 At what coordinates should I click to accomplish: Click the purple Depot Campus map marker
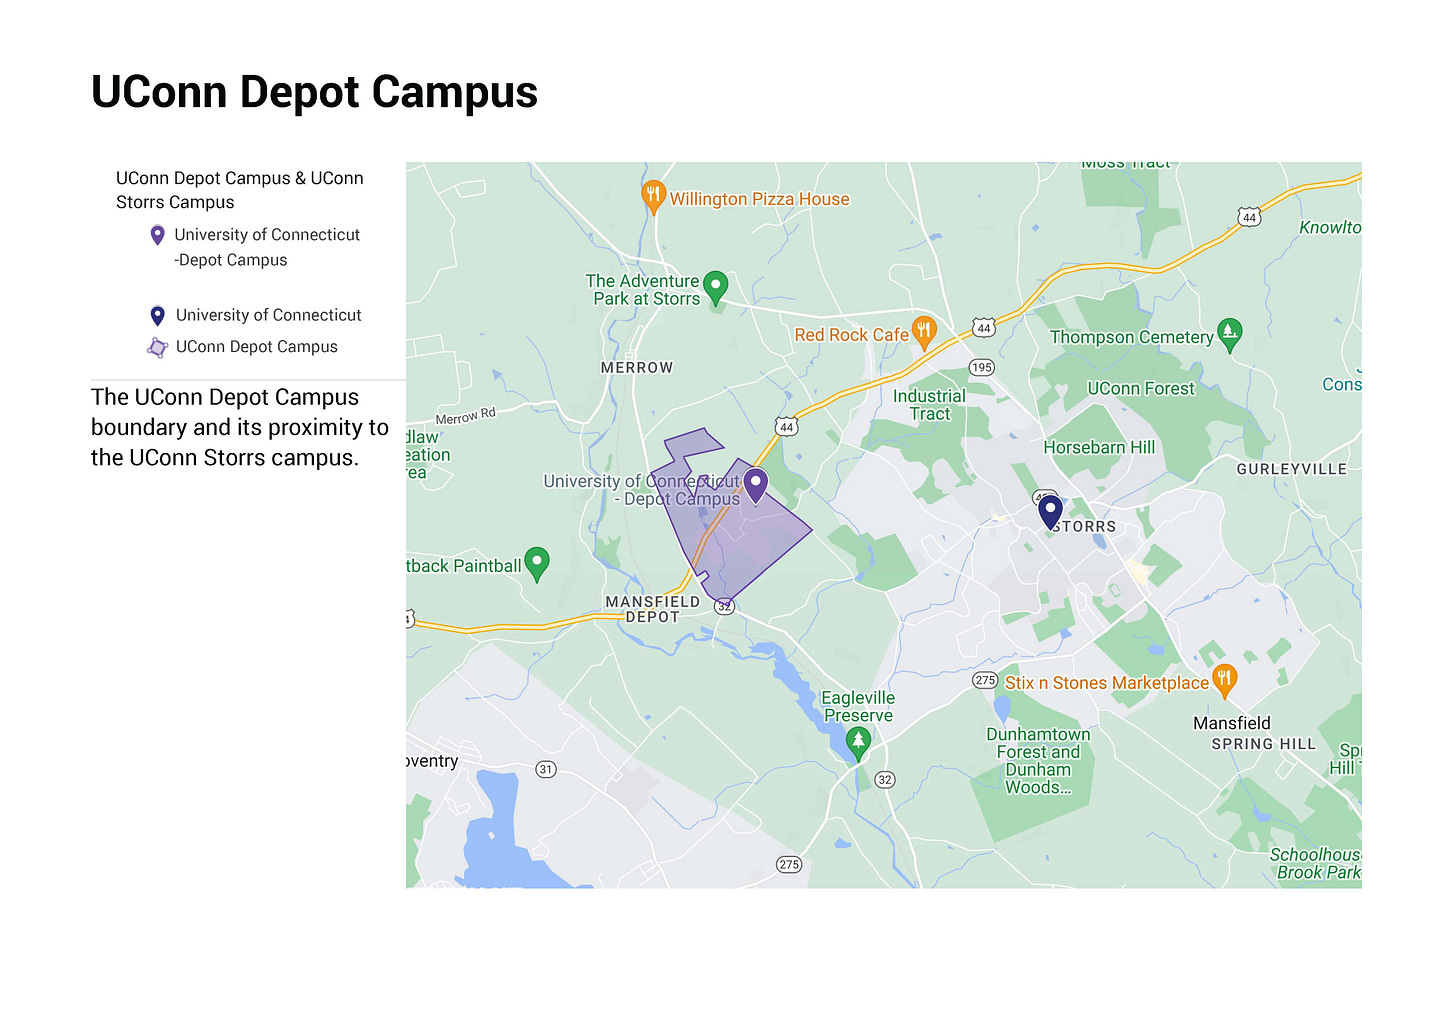click(x=756, y=485)
